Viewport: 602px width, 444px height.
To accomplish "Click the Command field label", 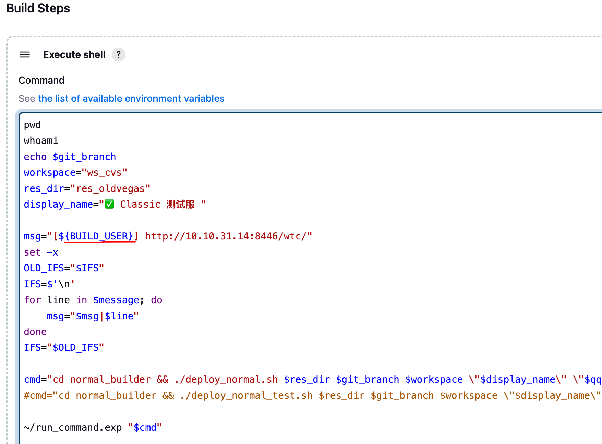I will pyautogui.click(x=41, y=80).
